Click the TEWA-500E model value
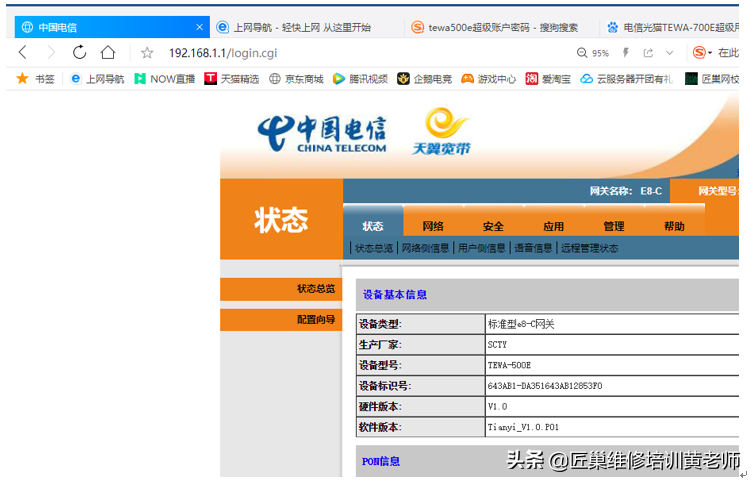Image resolution: width=754 pixels, height=484 pixels. (509, 365)
